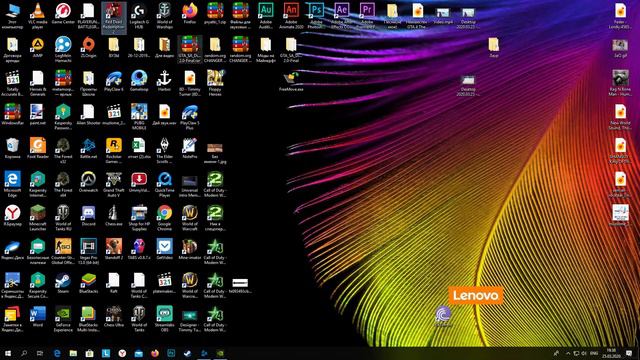Launch Grand Theft Auto V shortcut

(x=113, y=184)
